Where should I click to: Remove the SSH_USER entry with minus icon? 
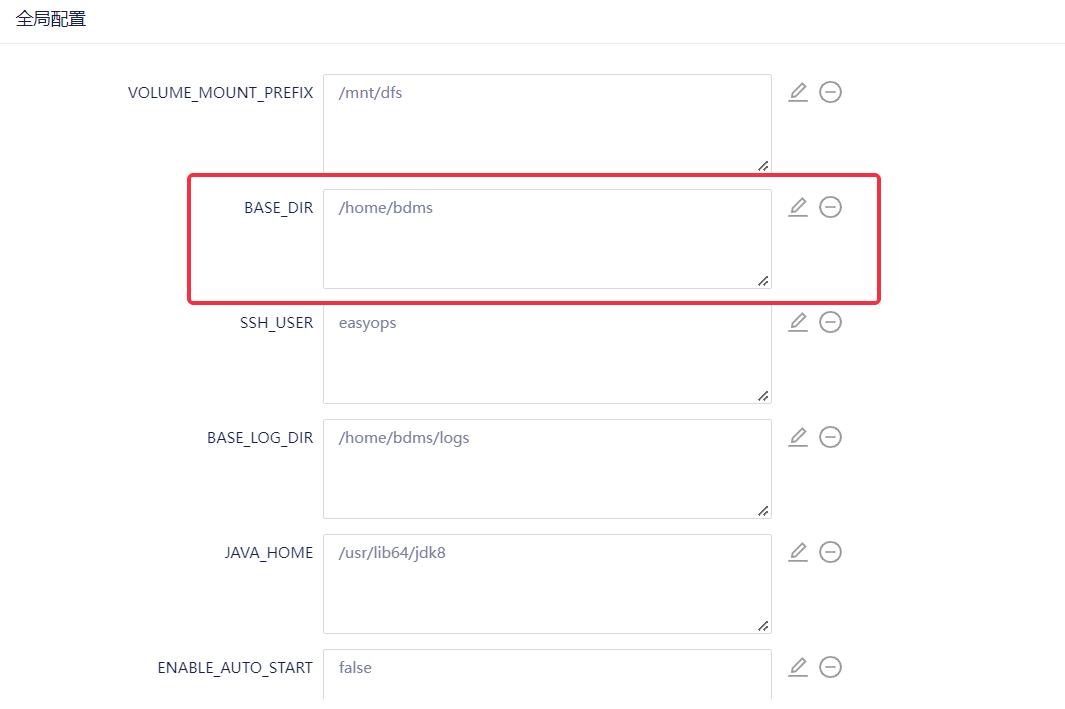pos(830,322)
